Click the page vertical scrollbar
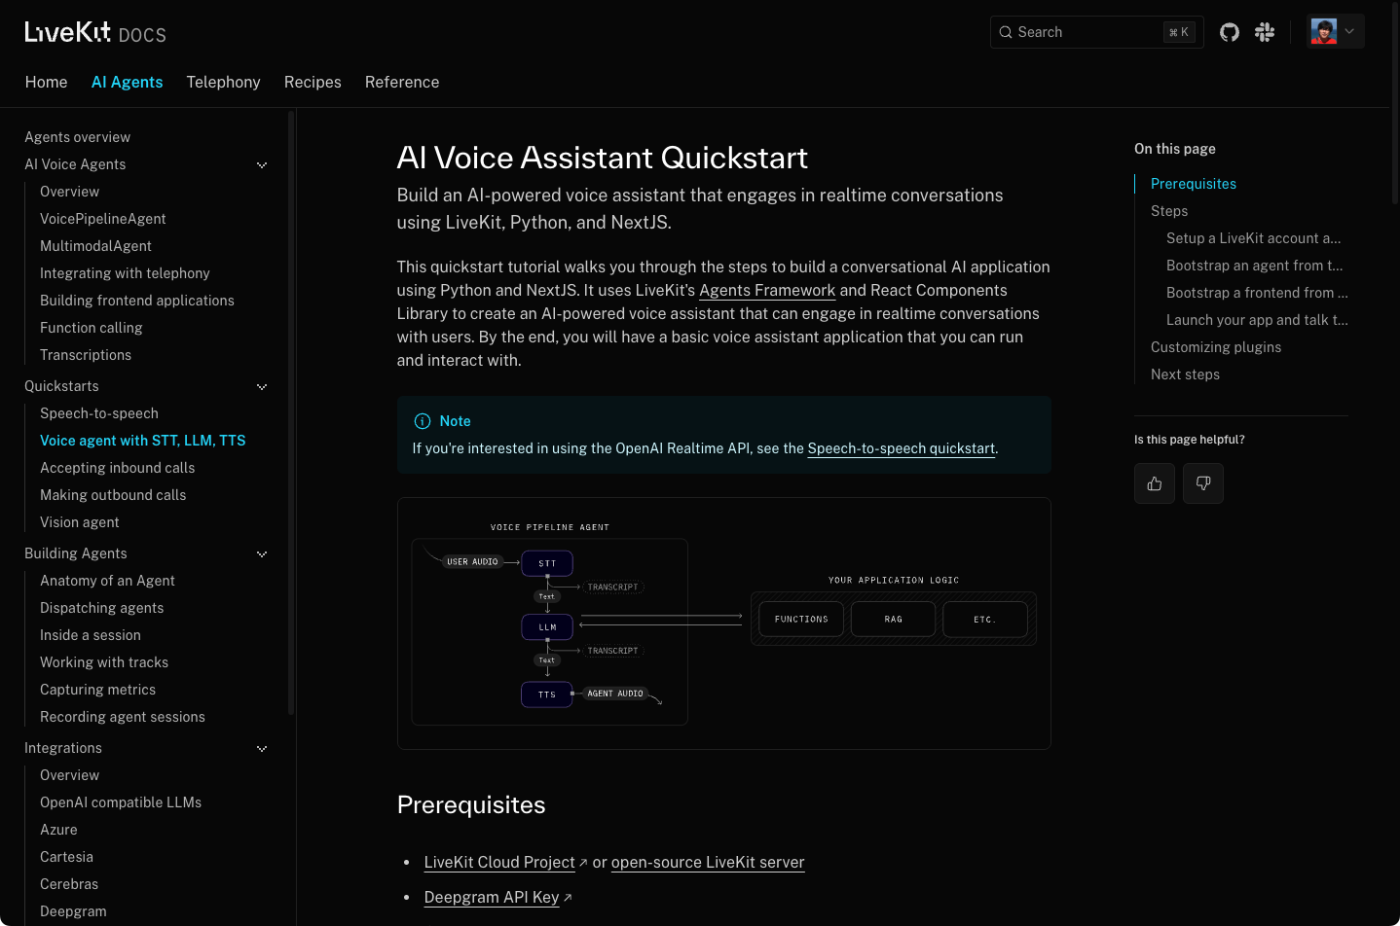 click(x=1395, y=102)
